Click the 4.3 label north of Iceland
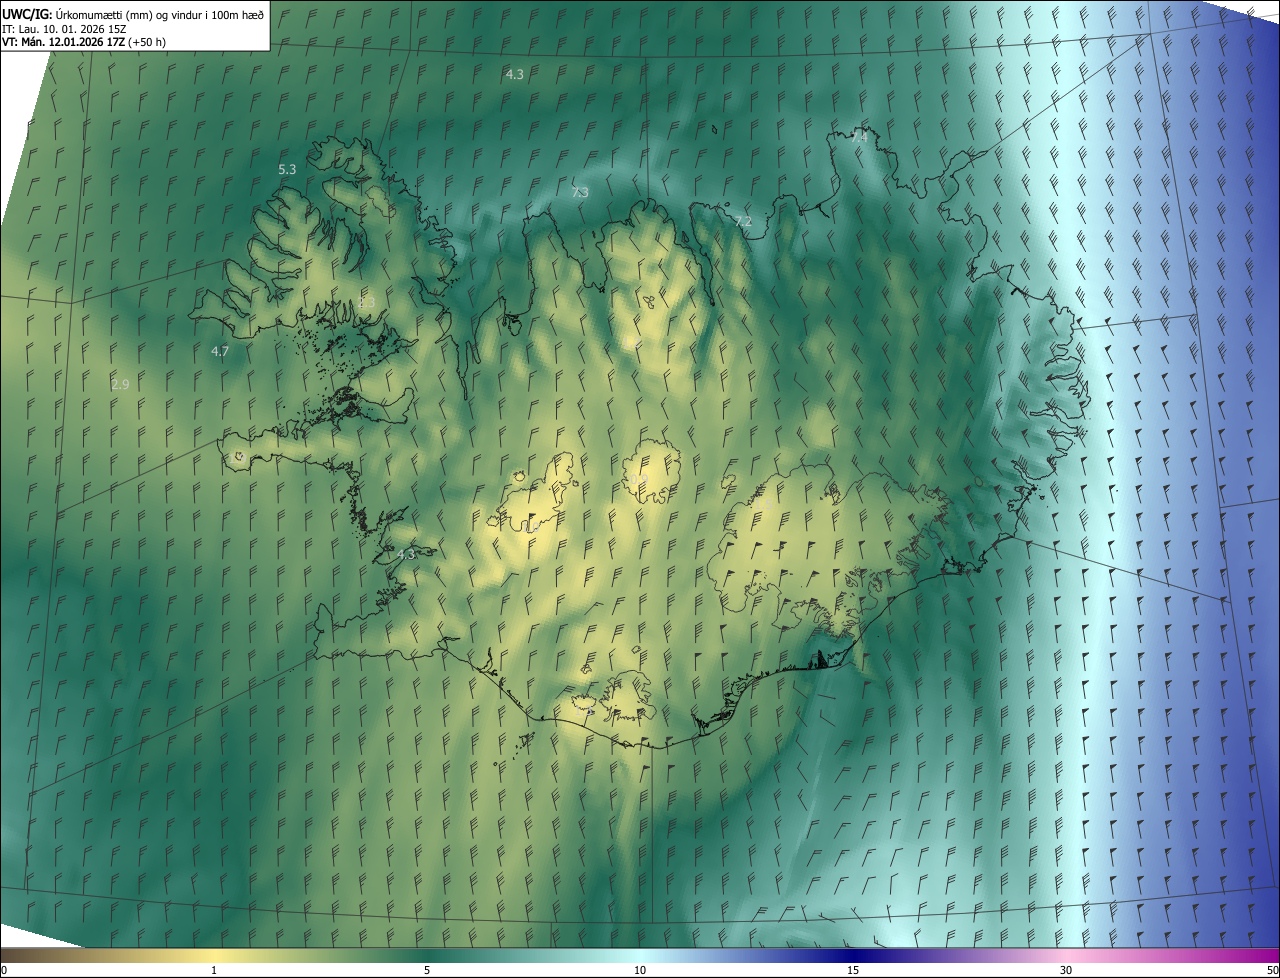The width and height of the screenshot is (1280, 978). tap(514, 74)
